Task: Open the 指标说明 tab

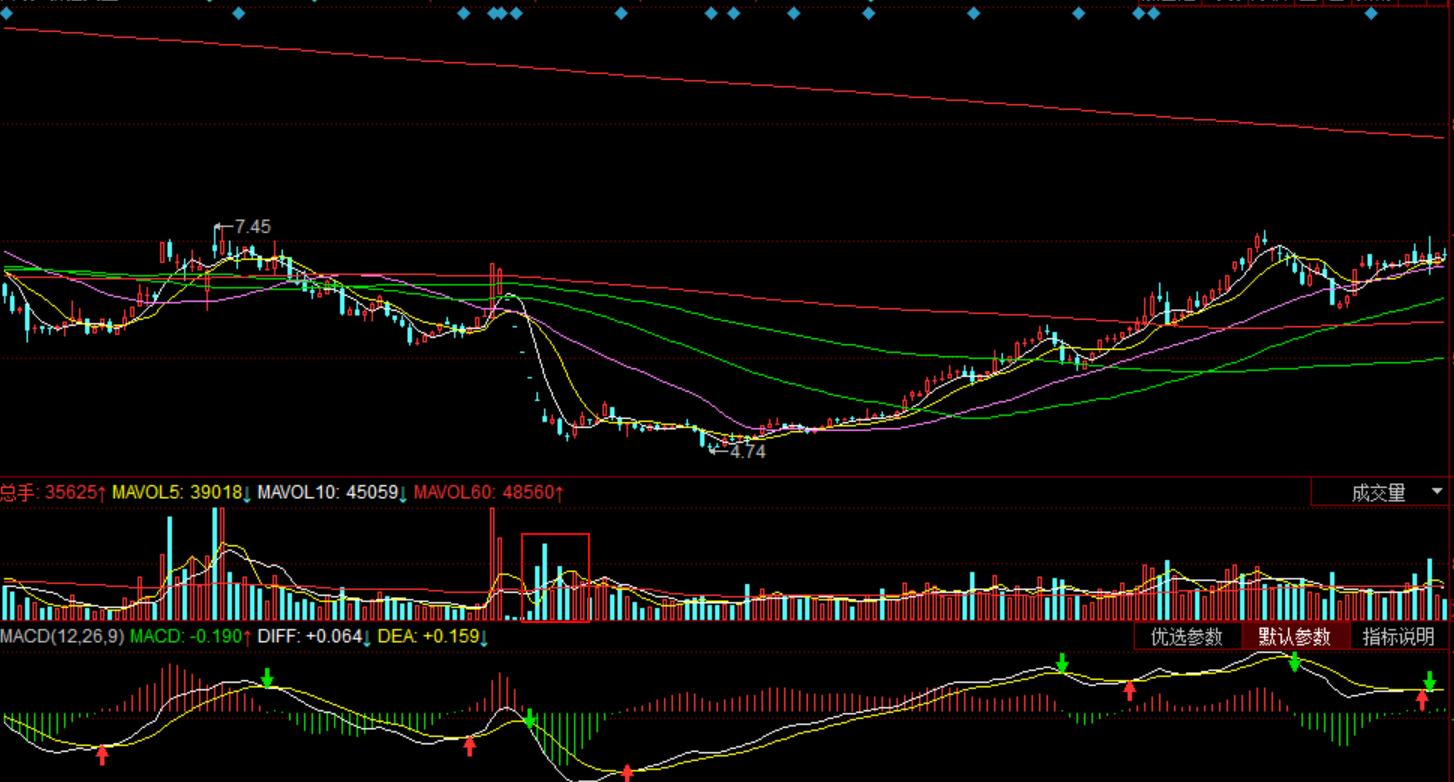Action: tap(1400, 637)
